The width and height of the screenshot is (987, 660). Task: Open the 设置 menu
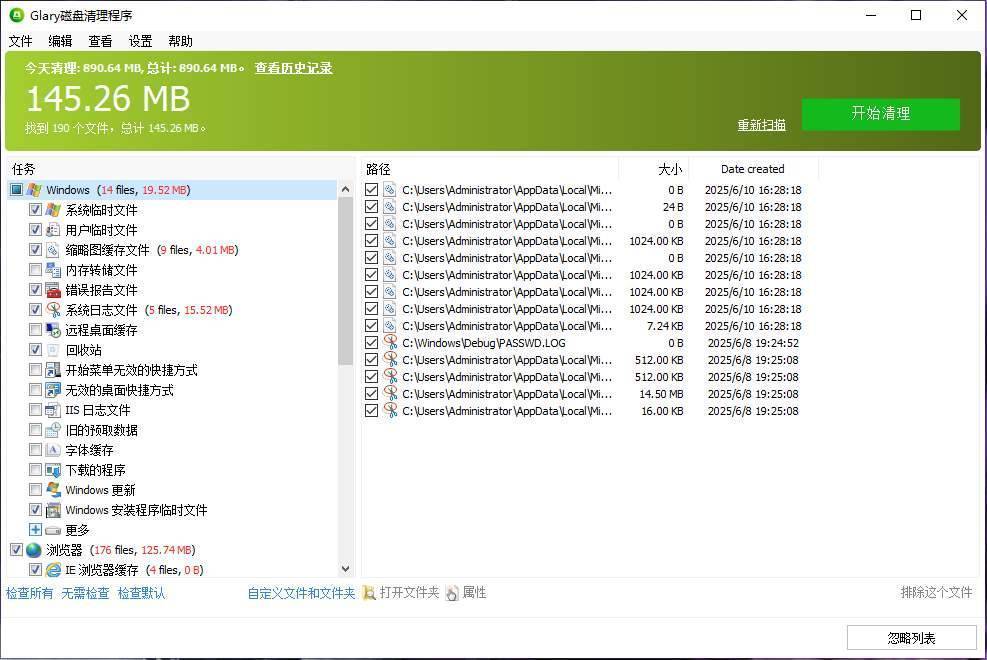(140, 41)
